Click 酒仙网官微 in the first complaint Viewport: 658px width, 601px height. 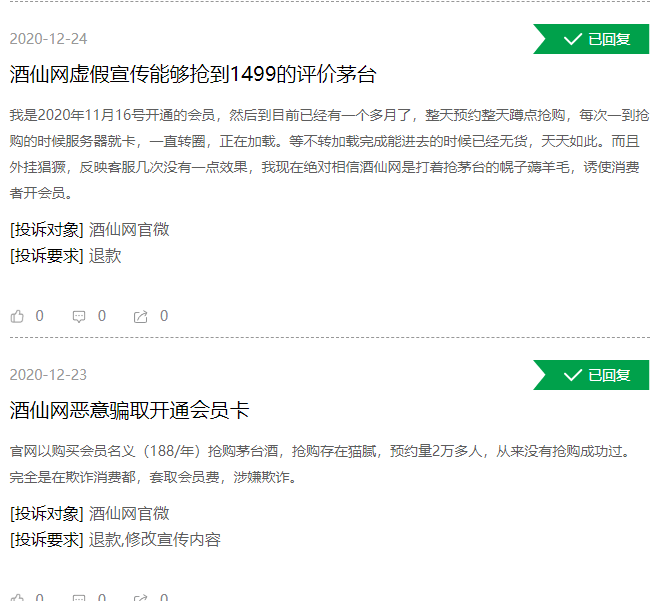[x=129, y=229]
